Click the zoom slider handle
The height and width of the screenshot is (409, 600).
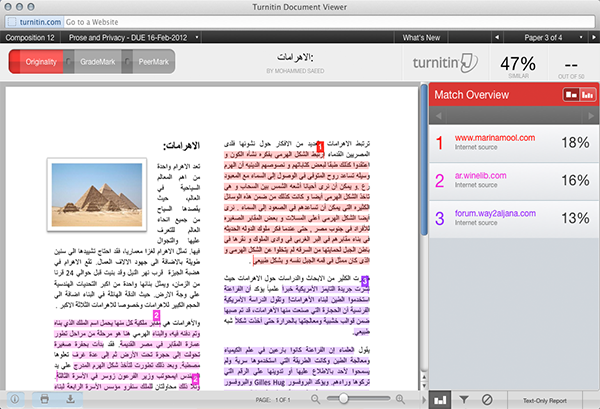(x=343, y=399)
